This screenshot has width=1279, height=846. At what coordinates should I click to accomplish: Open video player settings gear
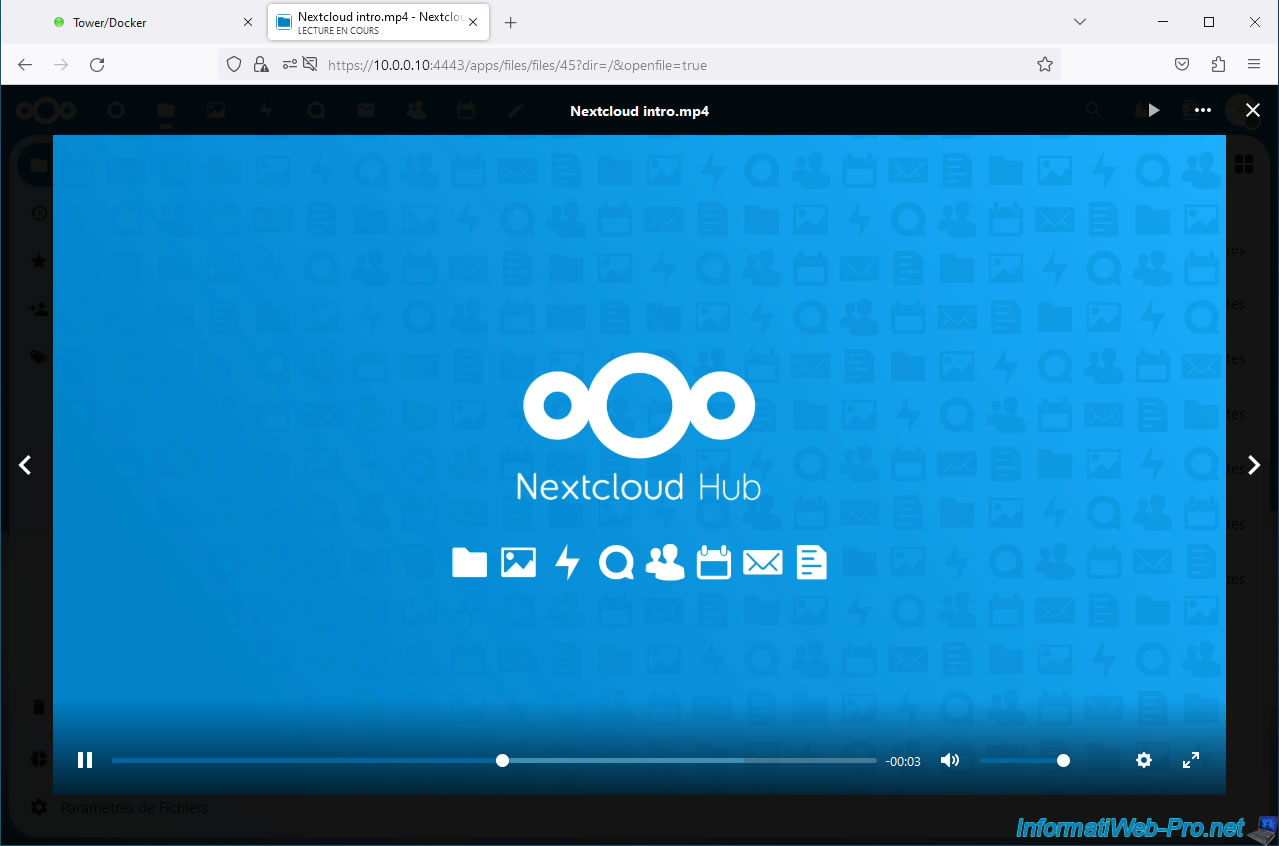[x=1144, y=760]
